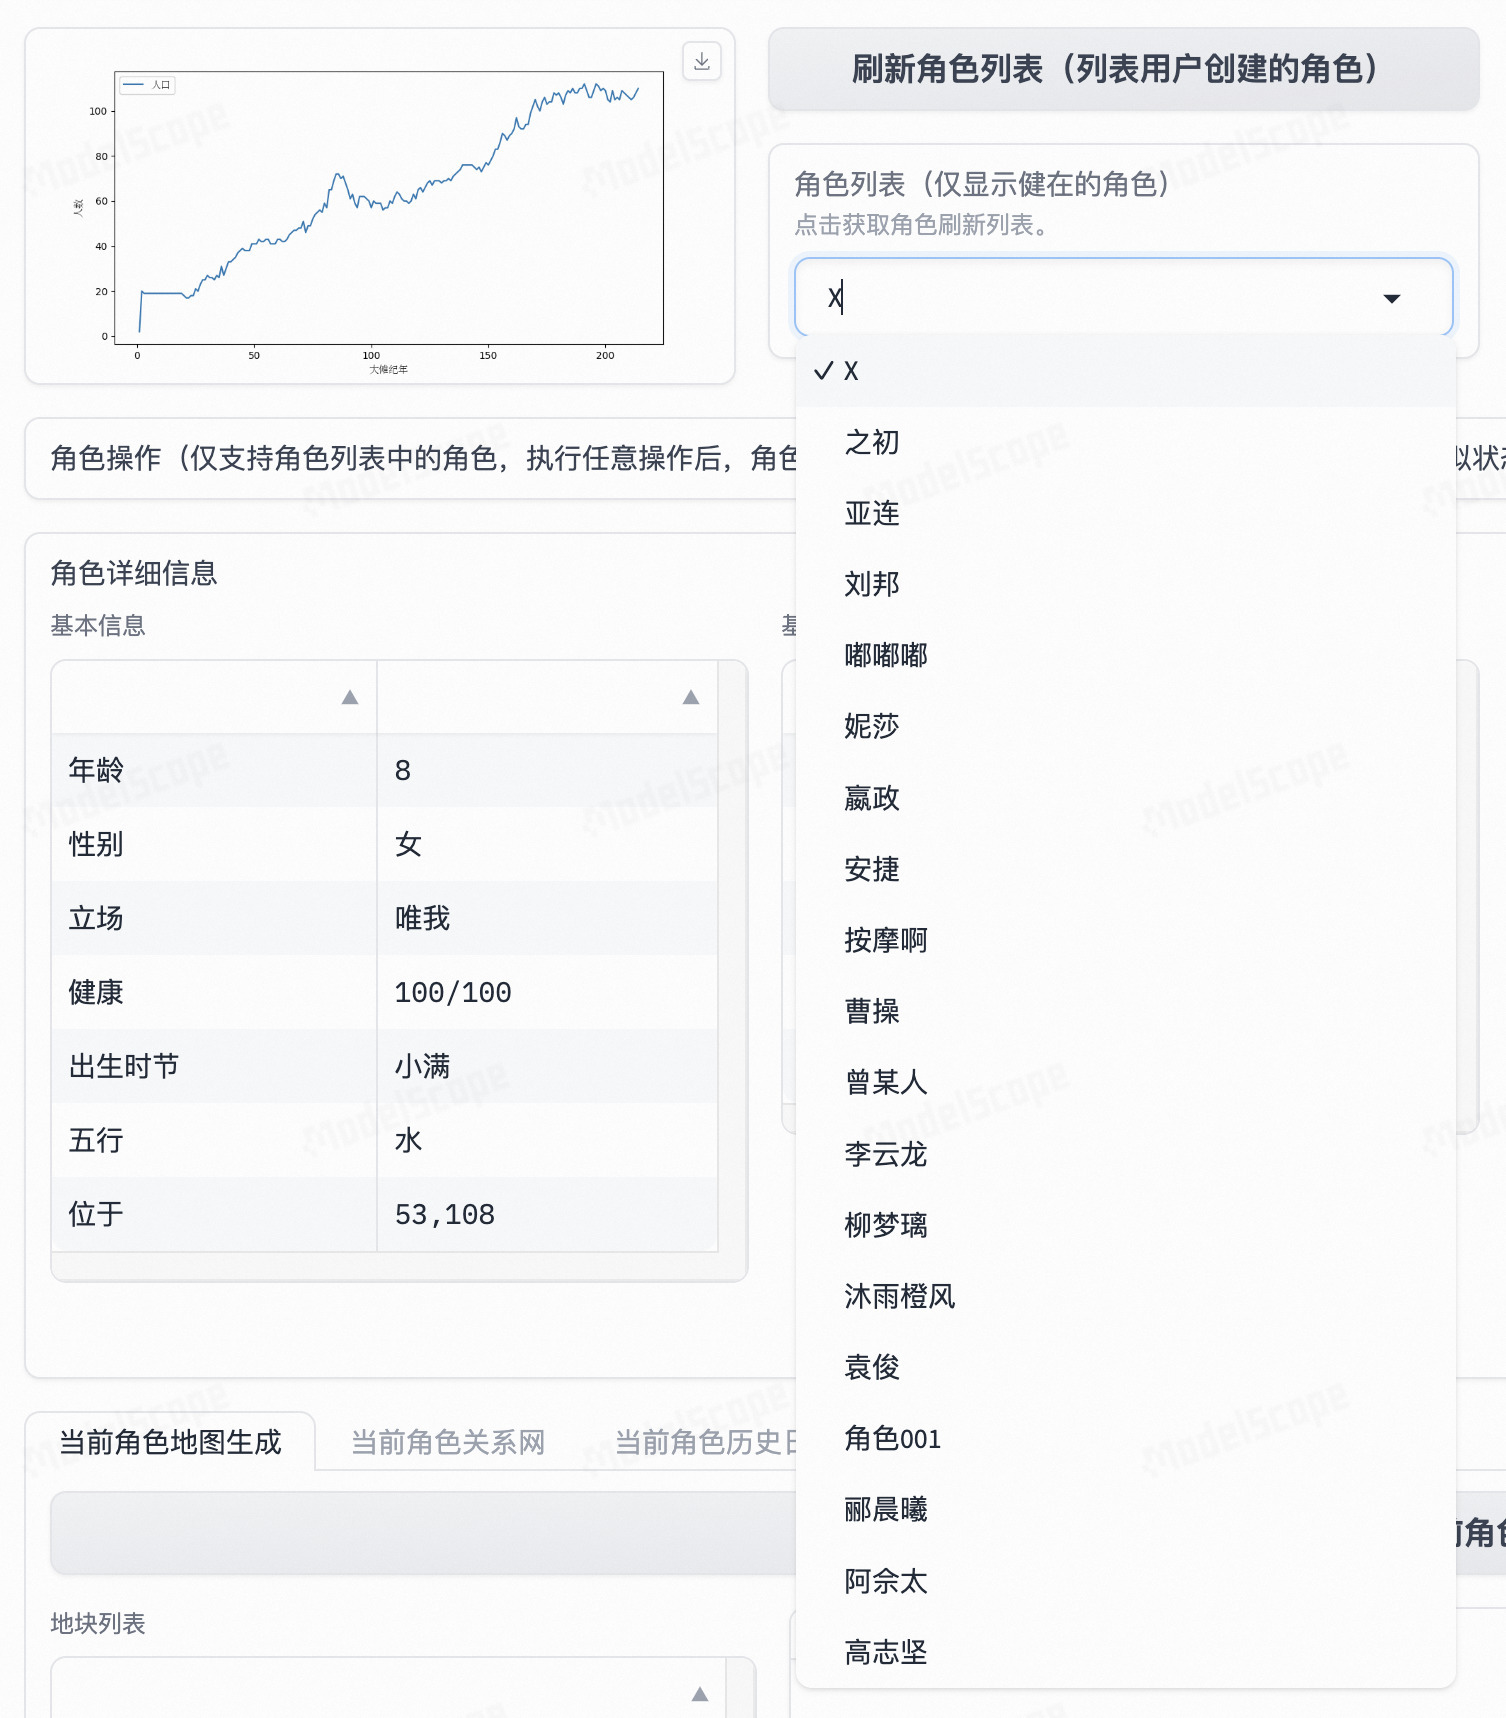Click the 地块列表 label
This screenshot has height=1718, width=1506.
pos(98,1623)
